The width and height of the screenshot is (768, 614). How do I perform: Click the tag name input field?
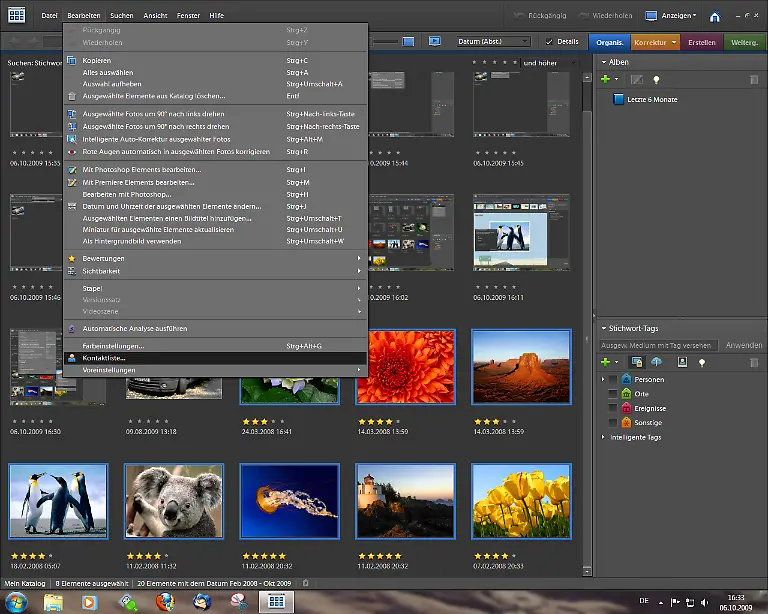point(658,345)
